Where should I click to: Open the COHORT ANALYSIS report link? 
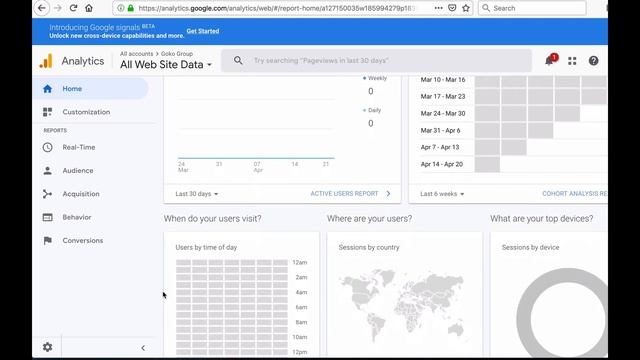574,193
